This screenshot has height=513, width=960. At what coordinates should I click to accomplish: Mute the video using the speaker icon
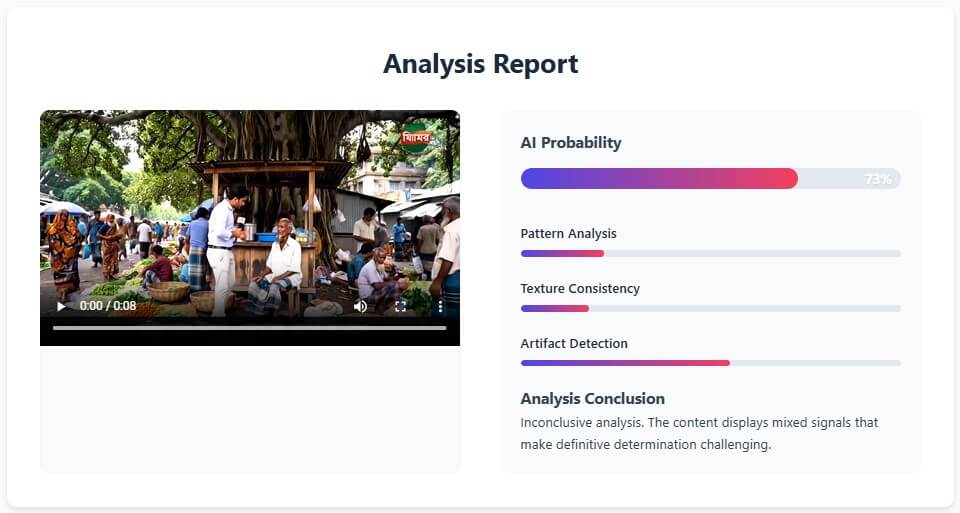point(361,306)
